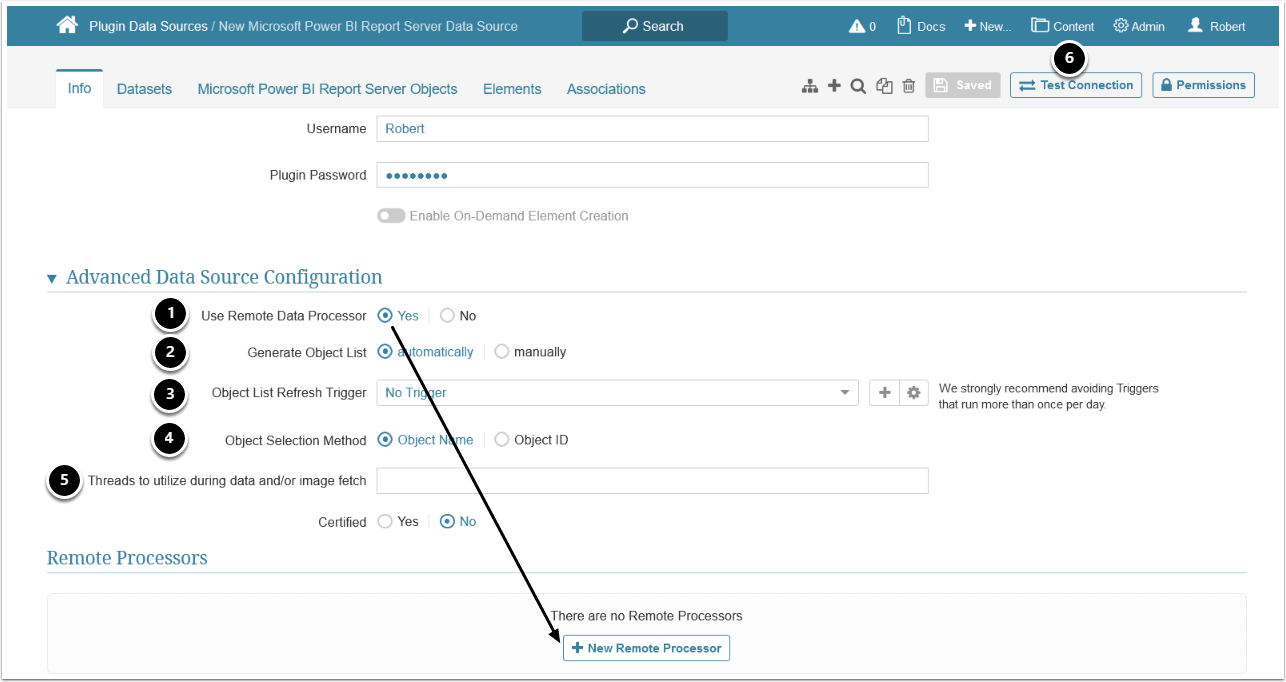Click the trash delete icon
This screenshot has width=1286, height=682.
coord(909,86)
